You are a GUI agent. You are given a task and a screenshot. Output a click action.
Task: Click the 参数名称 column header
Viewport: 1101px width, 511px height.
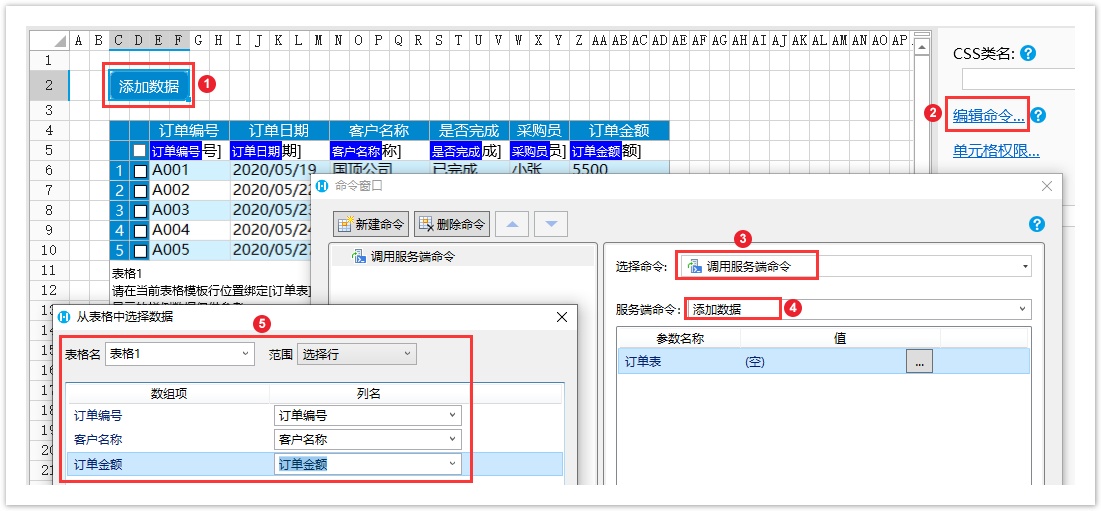(x=680, y=338)
